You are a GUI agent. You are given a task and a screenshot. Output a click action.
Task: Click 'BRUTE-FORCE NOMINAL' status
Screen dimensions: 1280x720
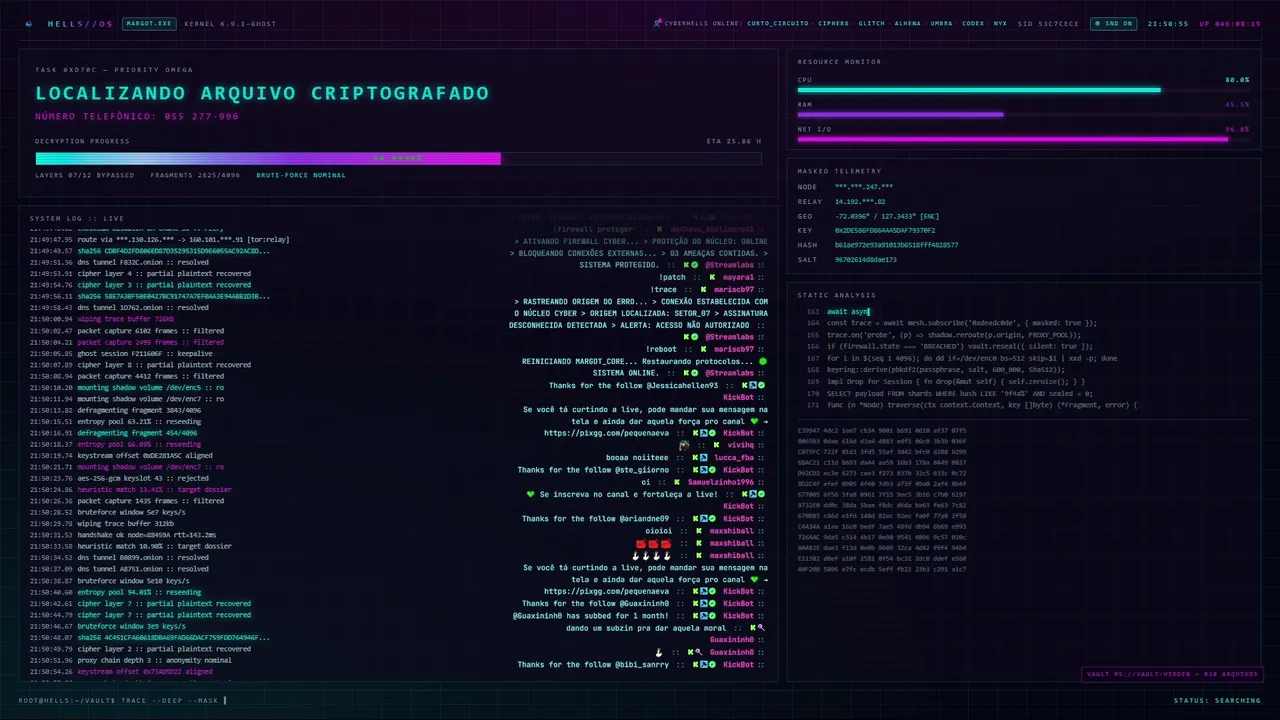[x=301, y=175]
